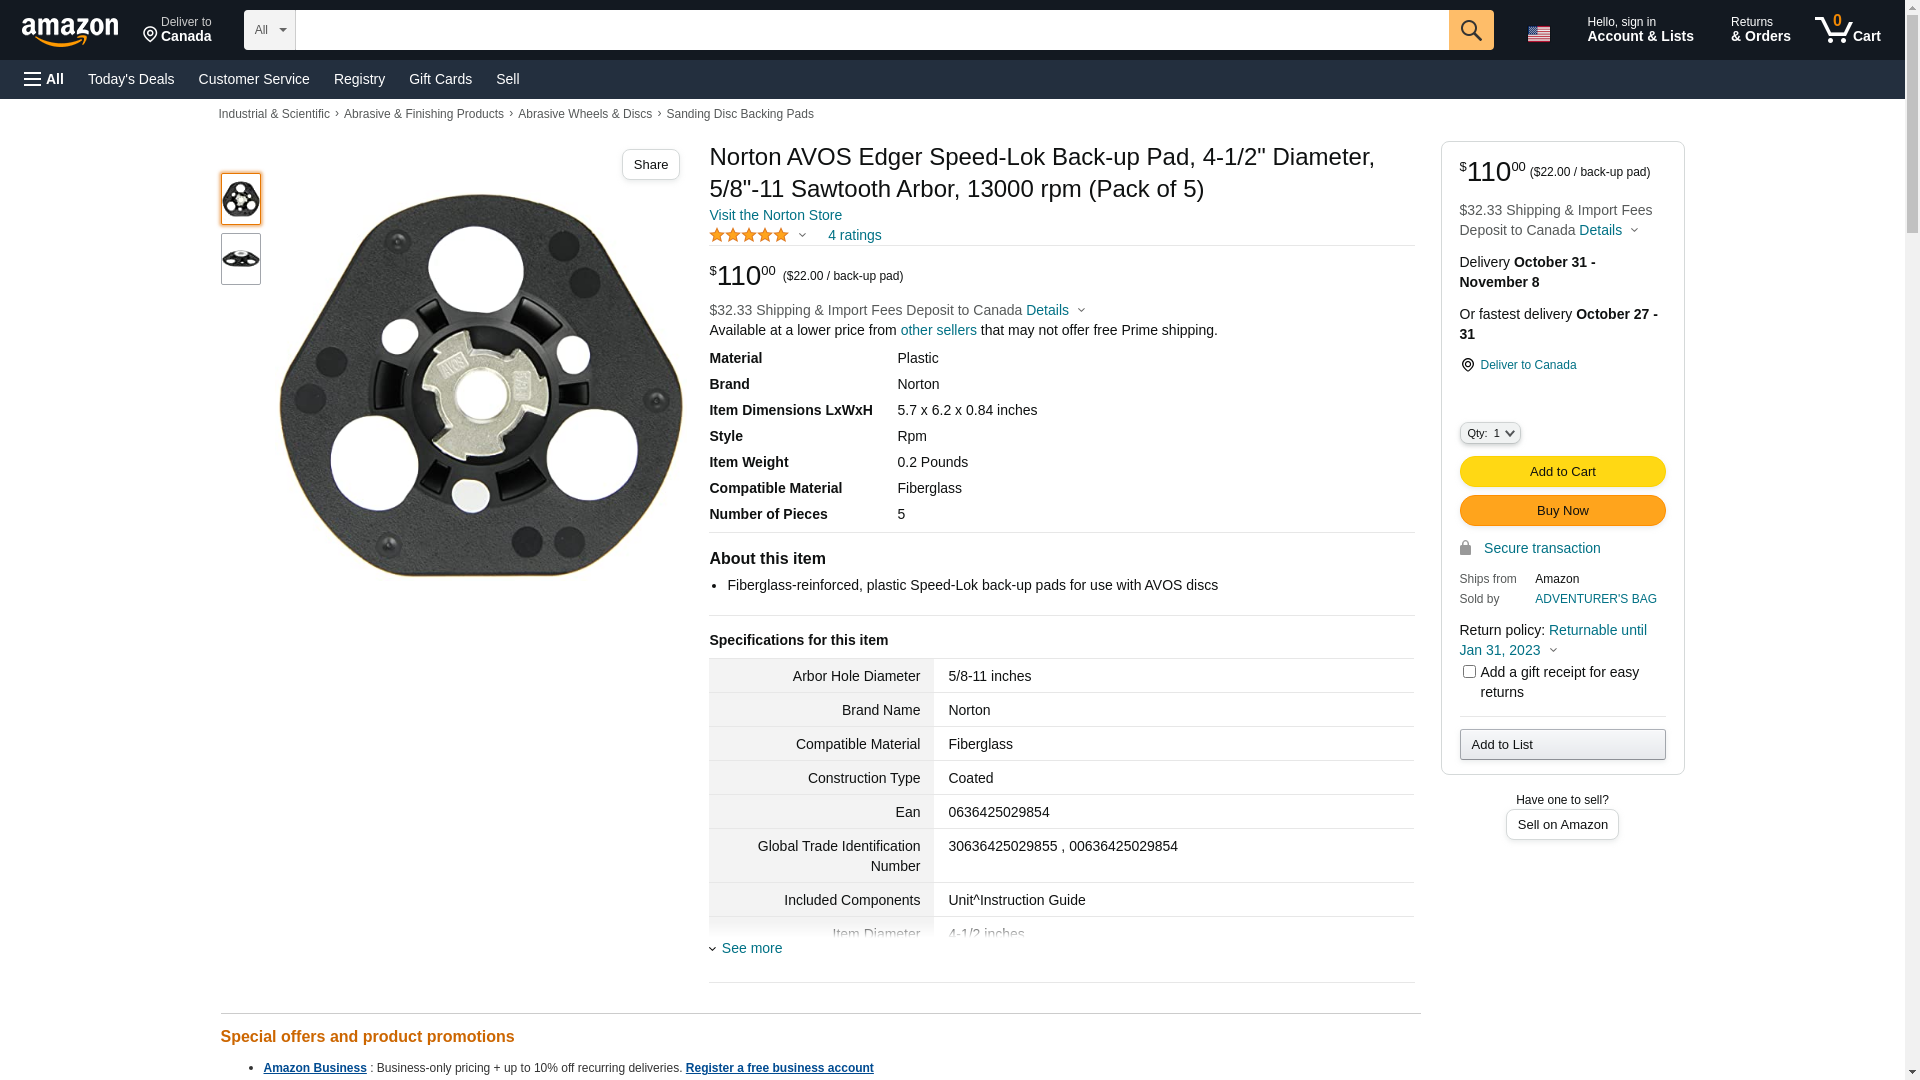Open the US flag language selector

tap(1539, 34)
